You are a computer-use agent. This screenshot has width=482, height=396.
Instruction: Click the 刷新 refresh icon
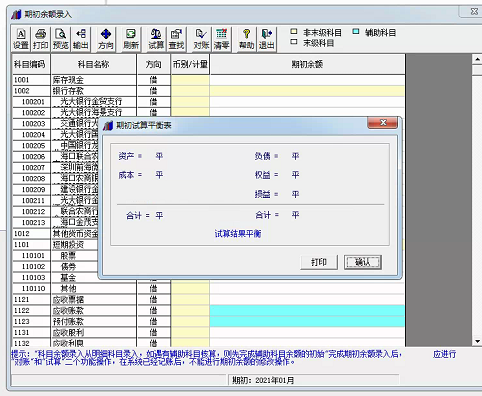(x=131, y=39)
